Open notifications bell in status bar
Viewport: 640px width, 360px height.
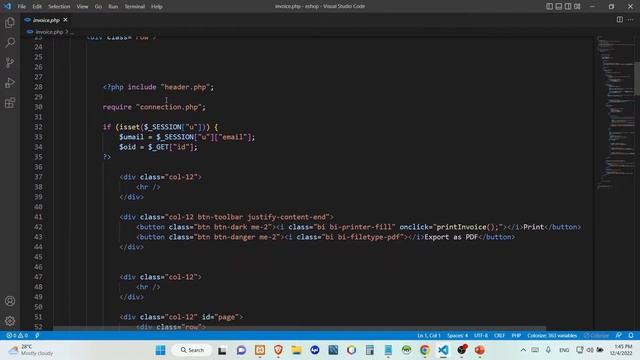[631, 335]
